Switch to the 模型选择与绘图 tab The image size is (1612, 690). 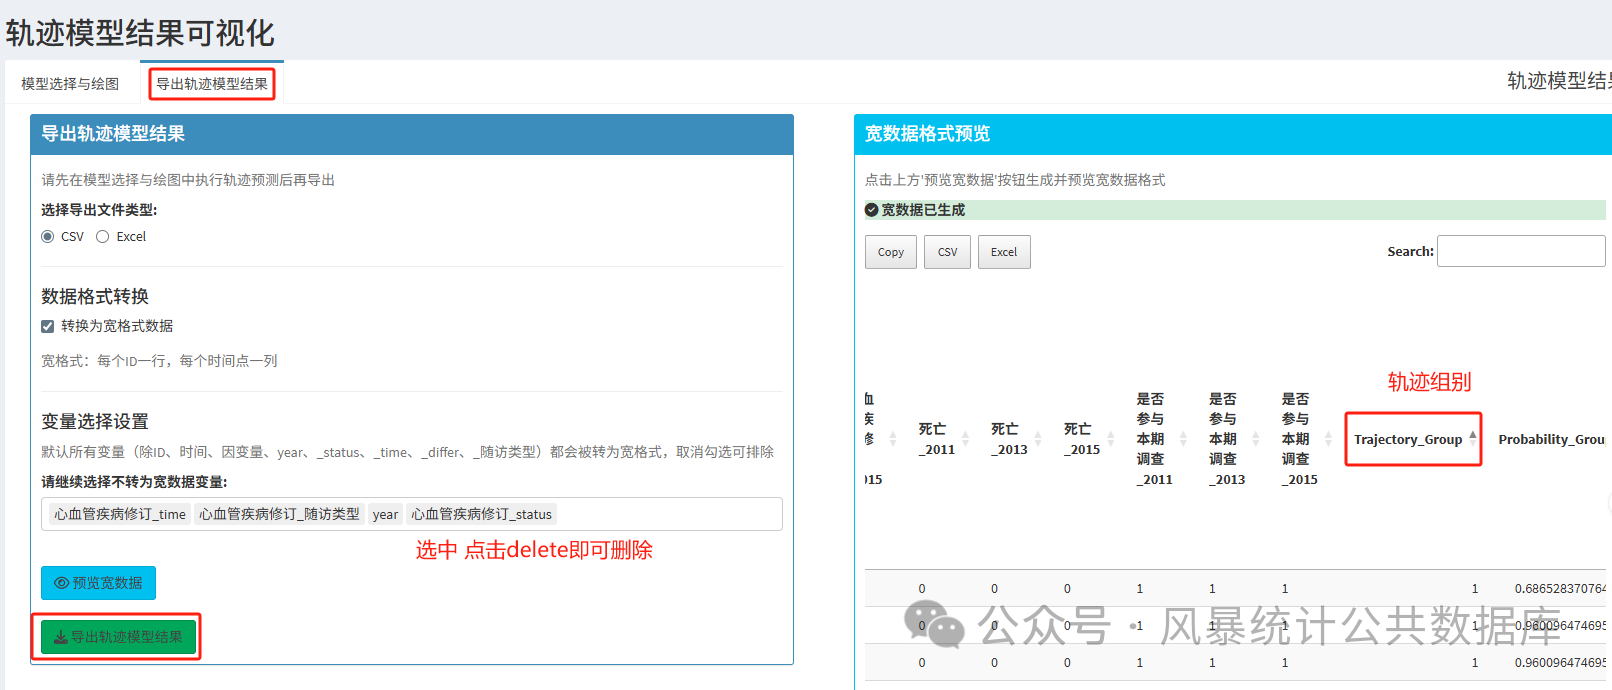point(70,84)
